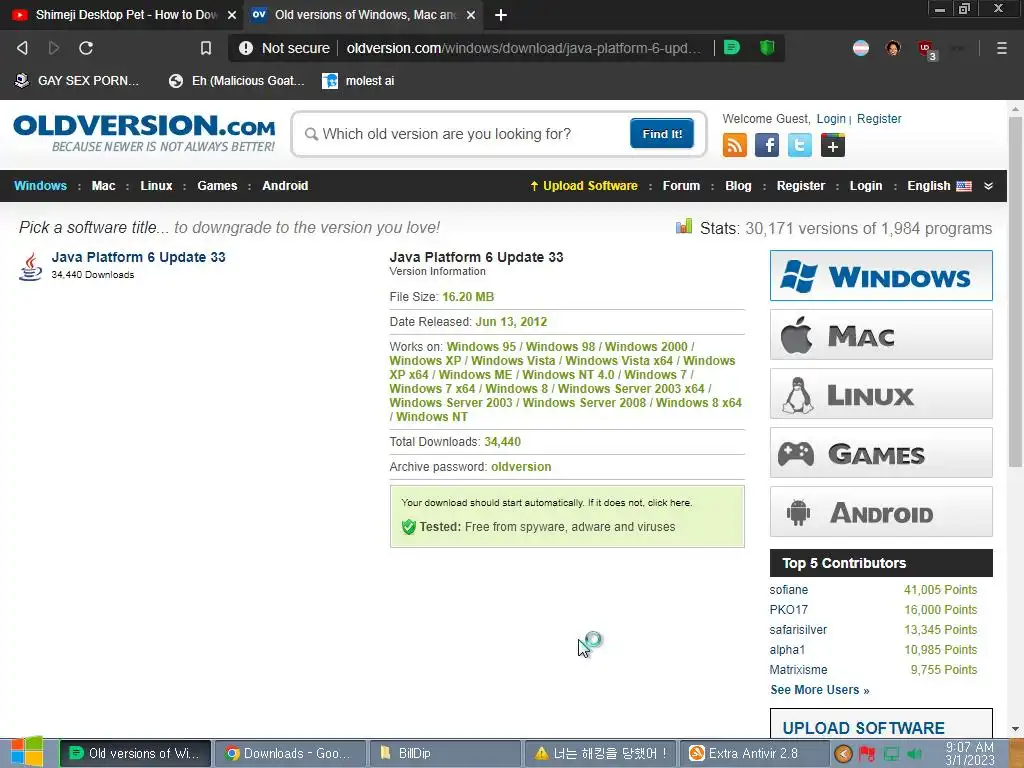Open the Eh (Malicious Goat bookmark
Image resolution: width=1024 pixels, height=768 pixels.
pos(236,80)
